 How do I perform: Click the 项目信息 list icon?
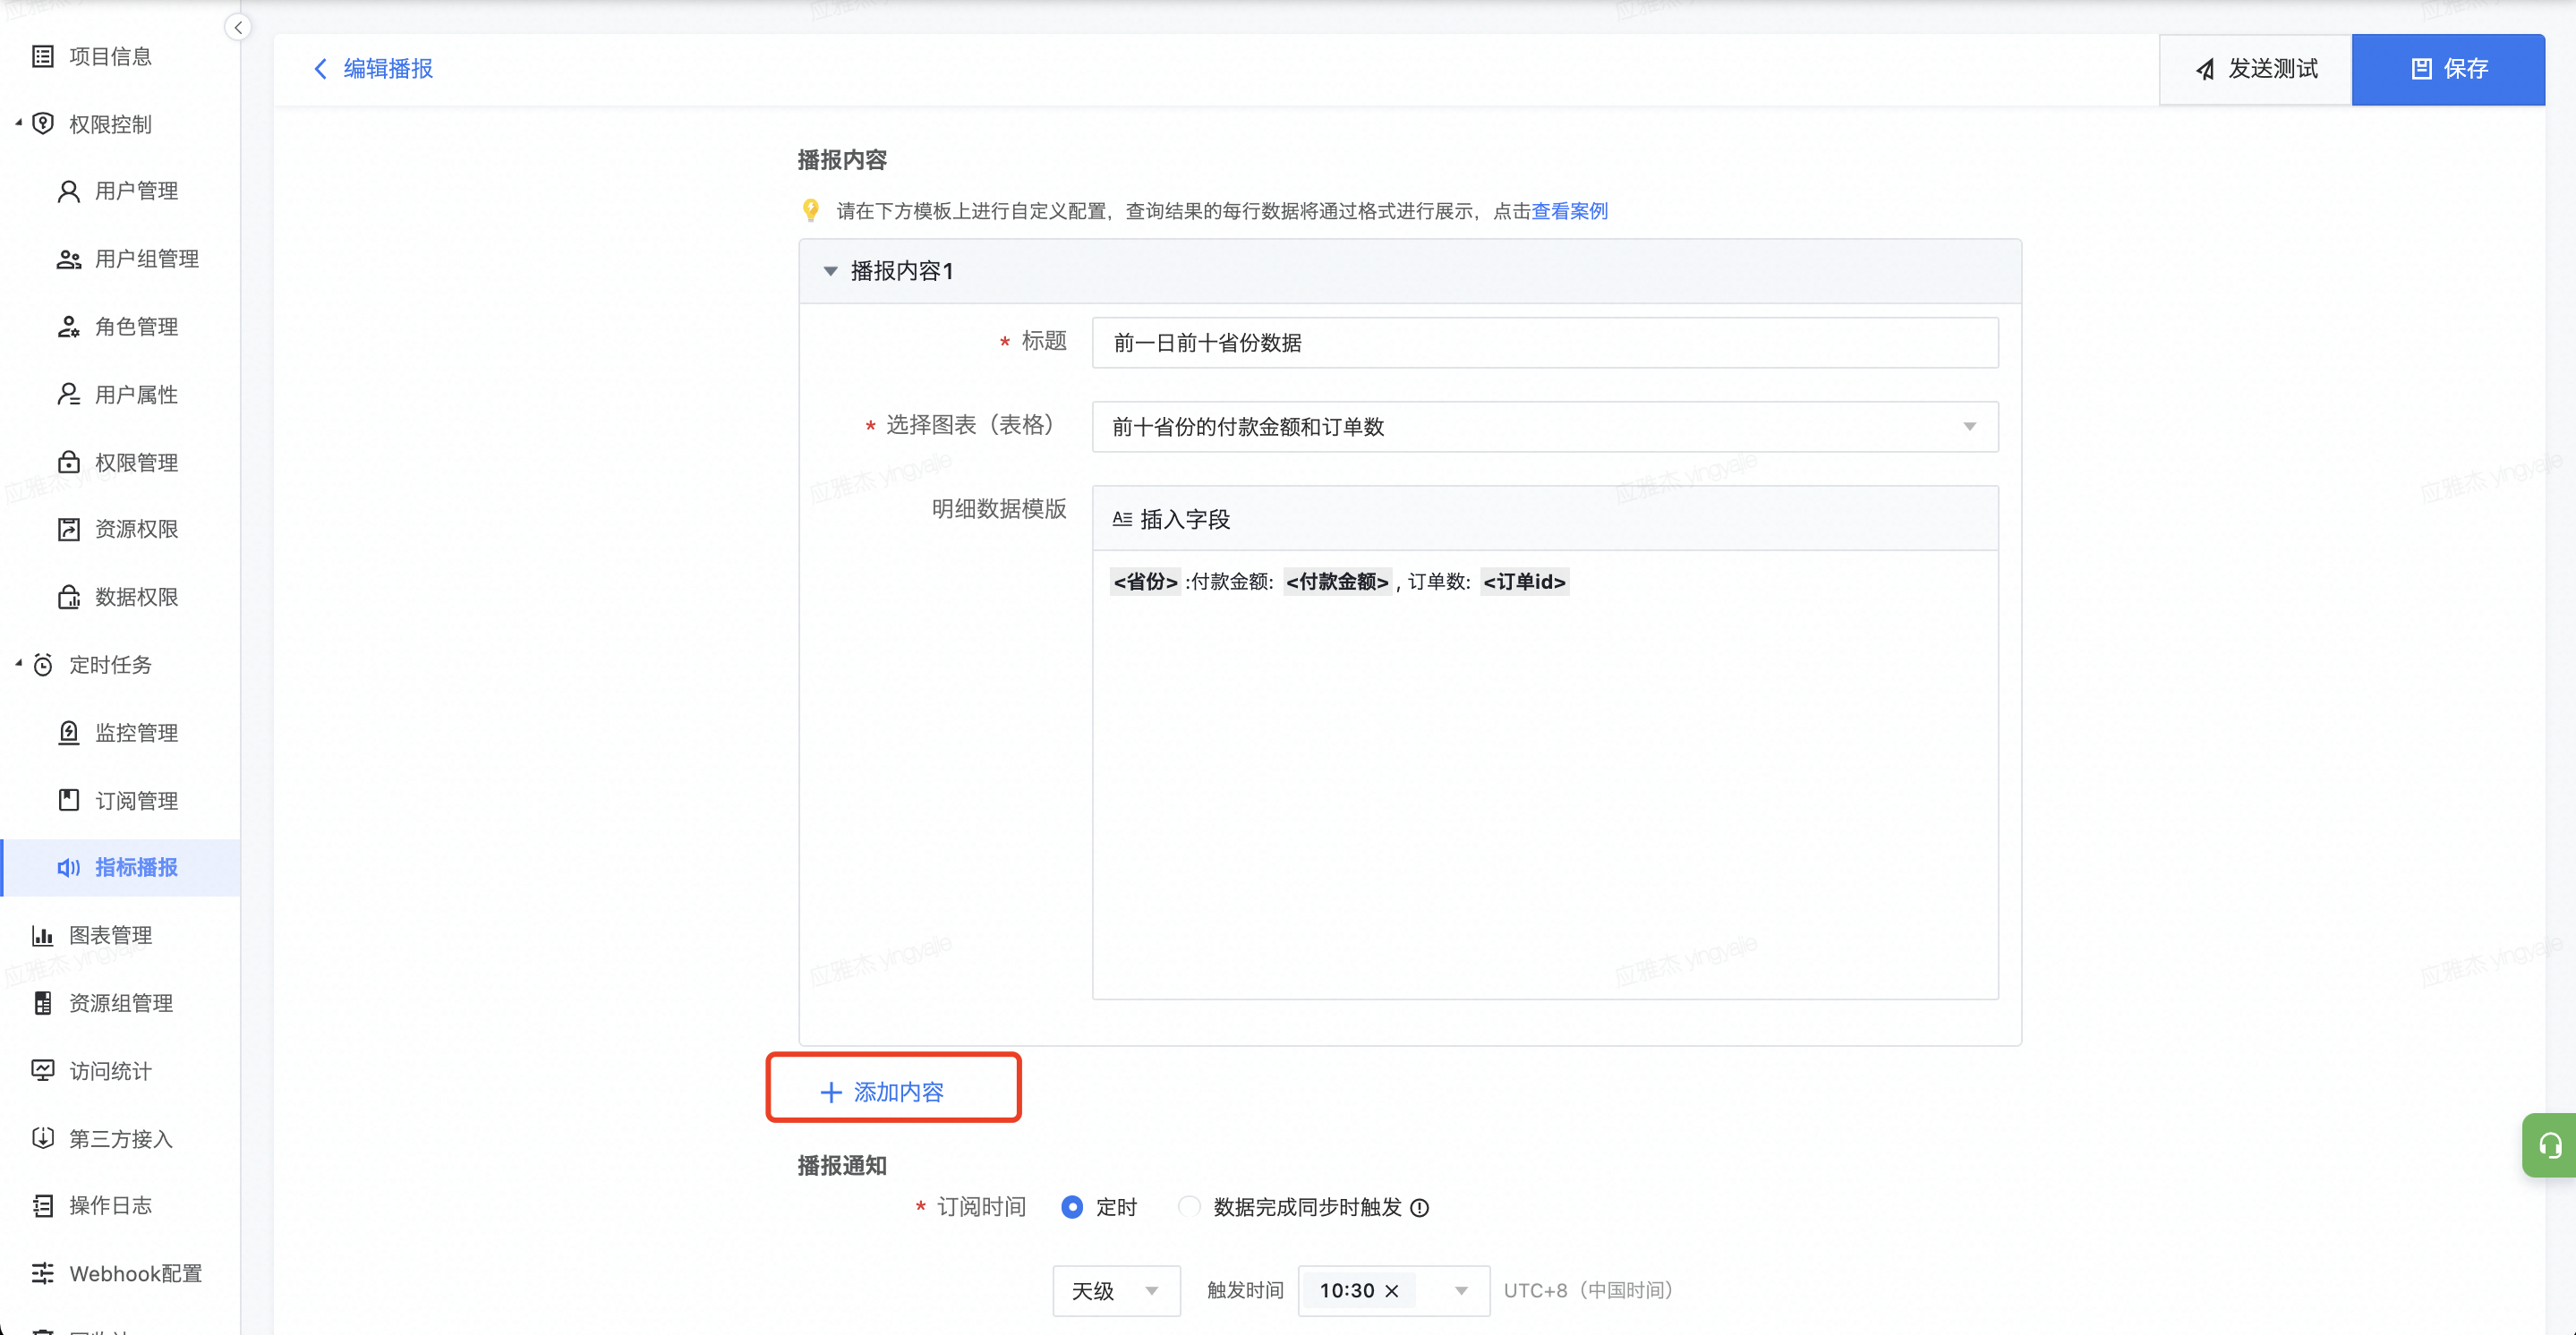point(43,56)
